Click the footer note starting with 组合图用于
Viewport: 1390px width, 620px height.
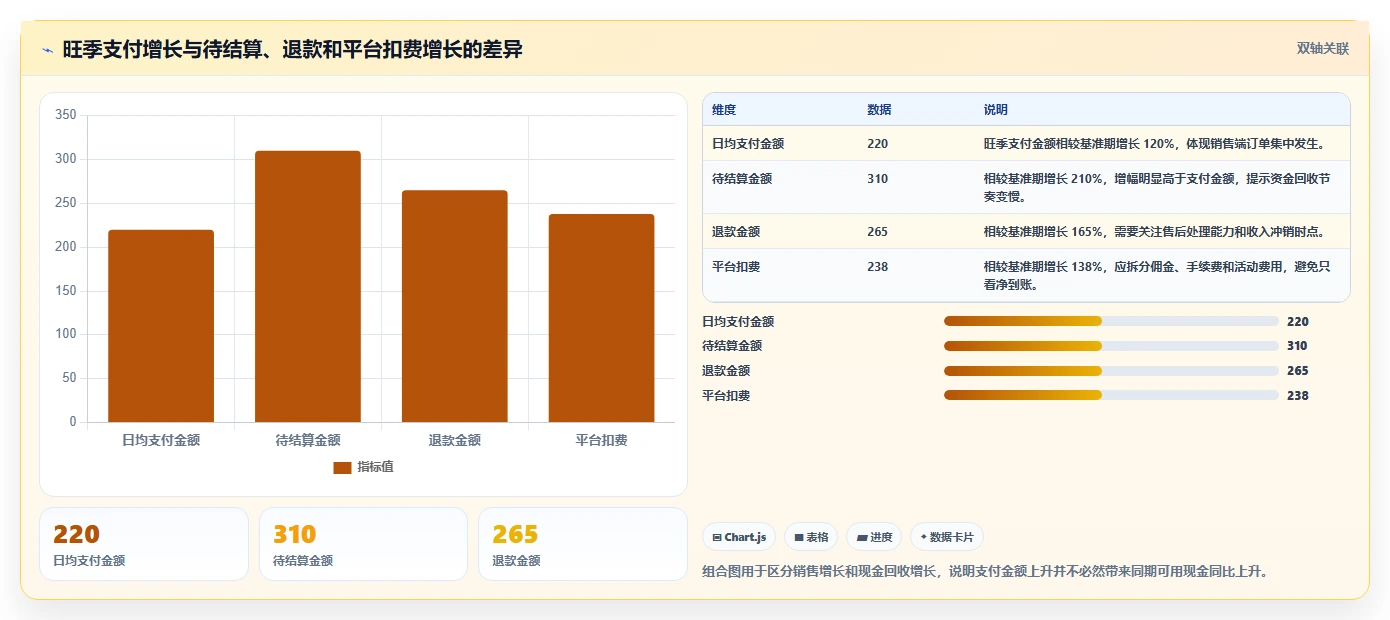[985, 572]
